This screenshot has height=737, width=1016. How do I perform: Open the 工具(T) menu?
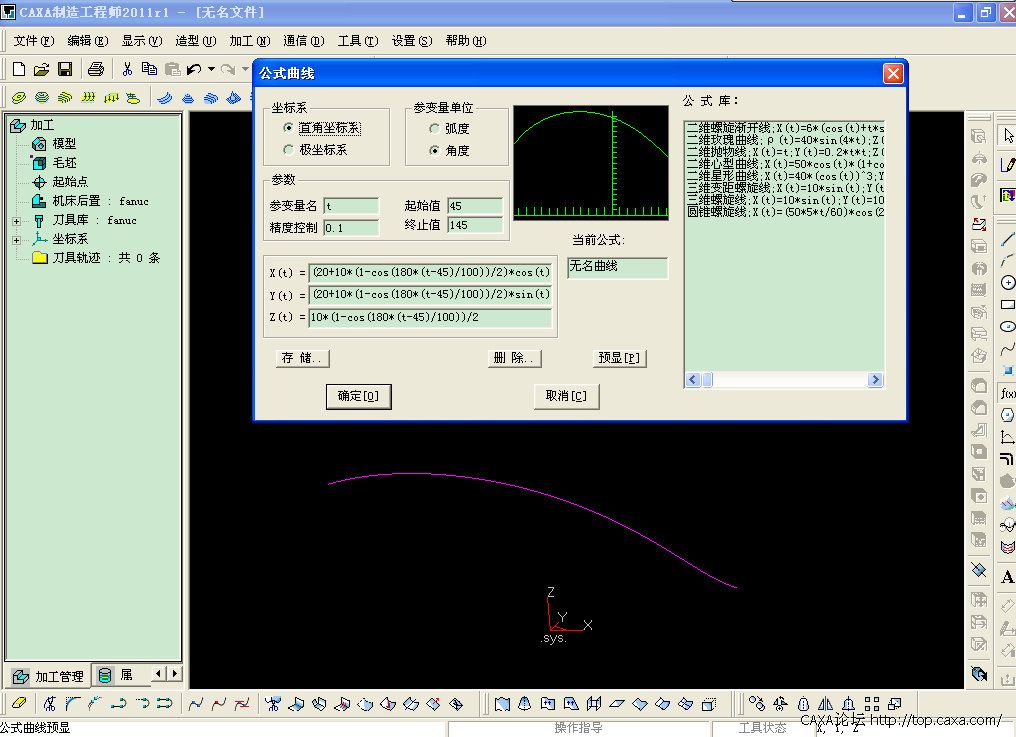(358, 41)
